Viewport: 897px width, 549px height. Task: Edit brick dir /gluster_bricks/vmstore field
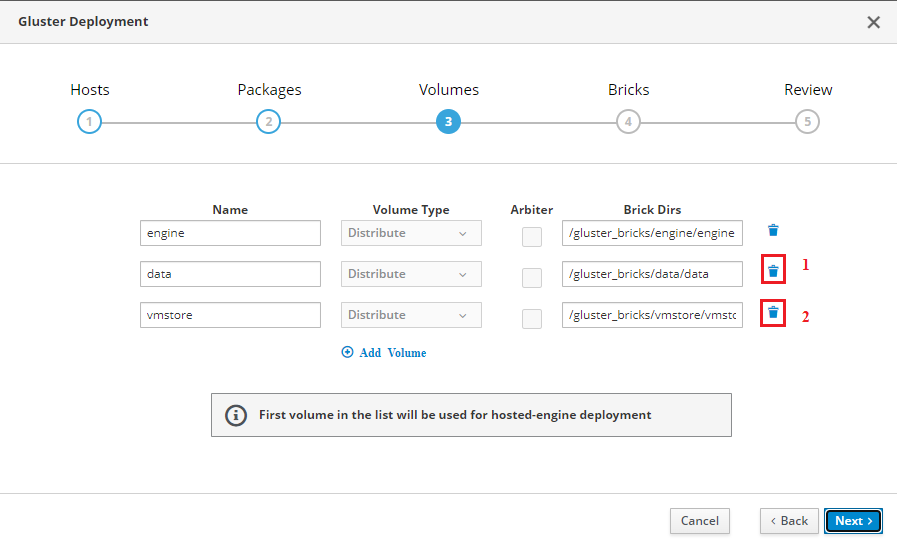652,315
